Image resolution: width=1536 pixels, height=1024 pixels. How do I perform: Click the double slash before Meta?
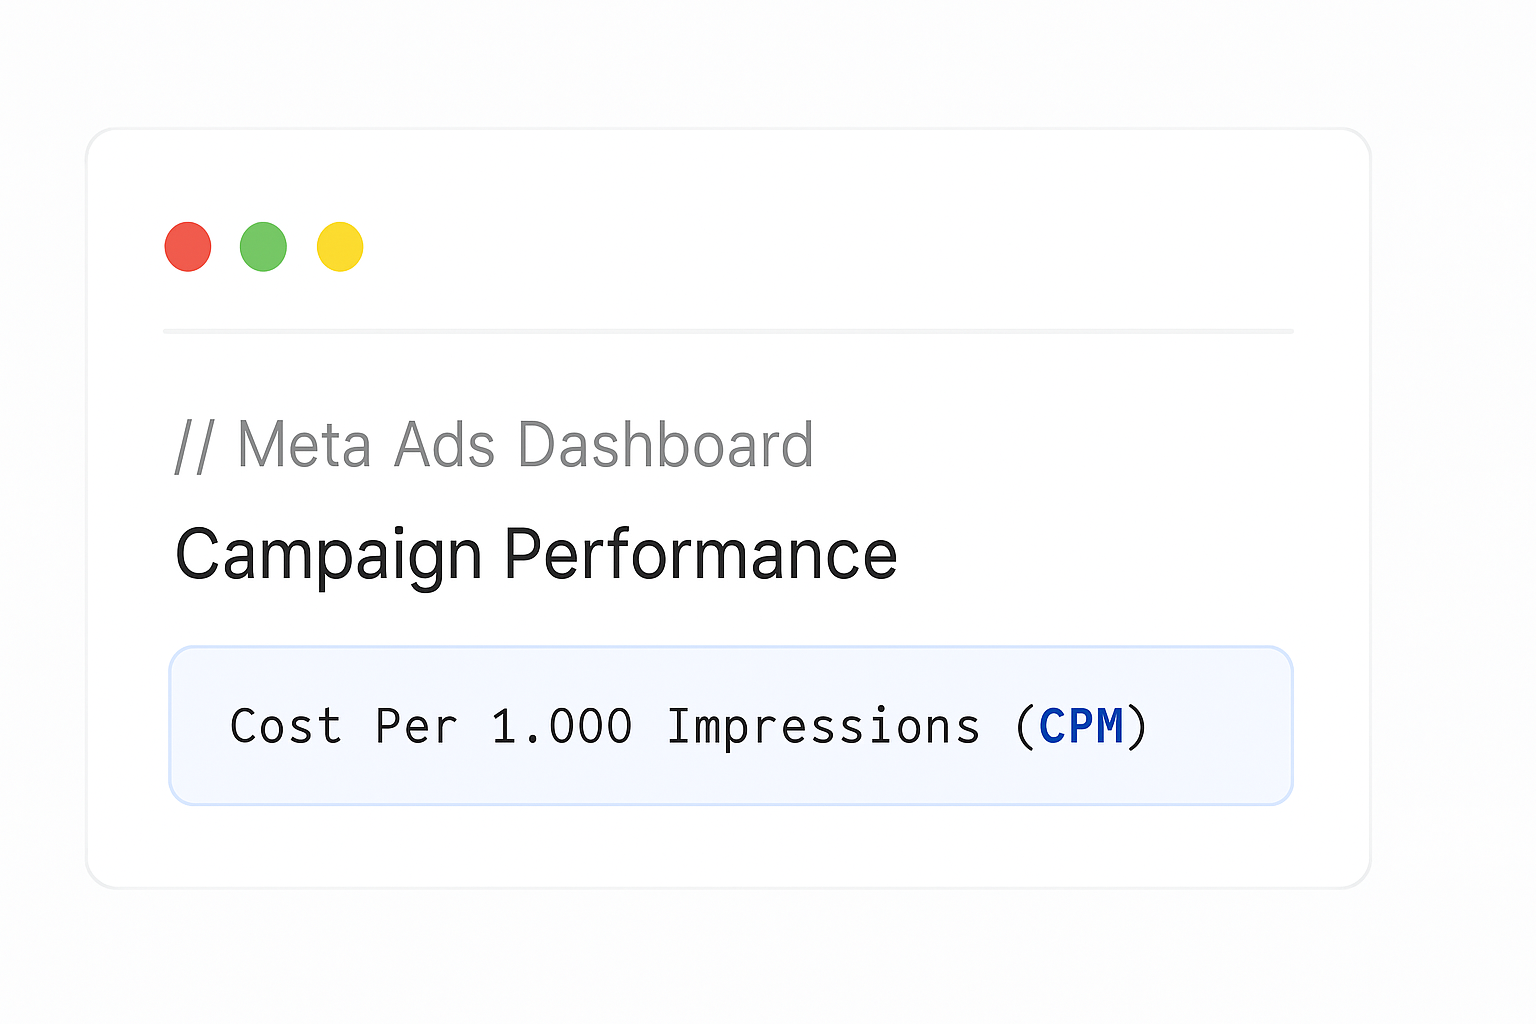194,446
